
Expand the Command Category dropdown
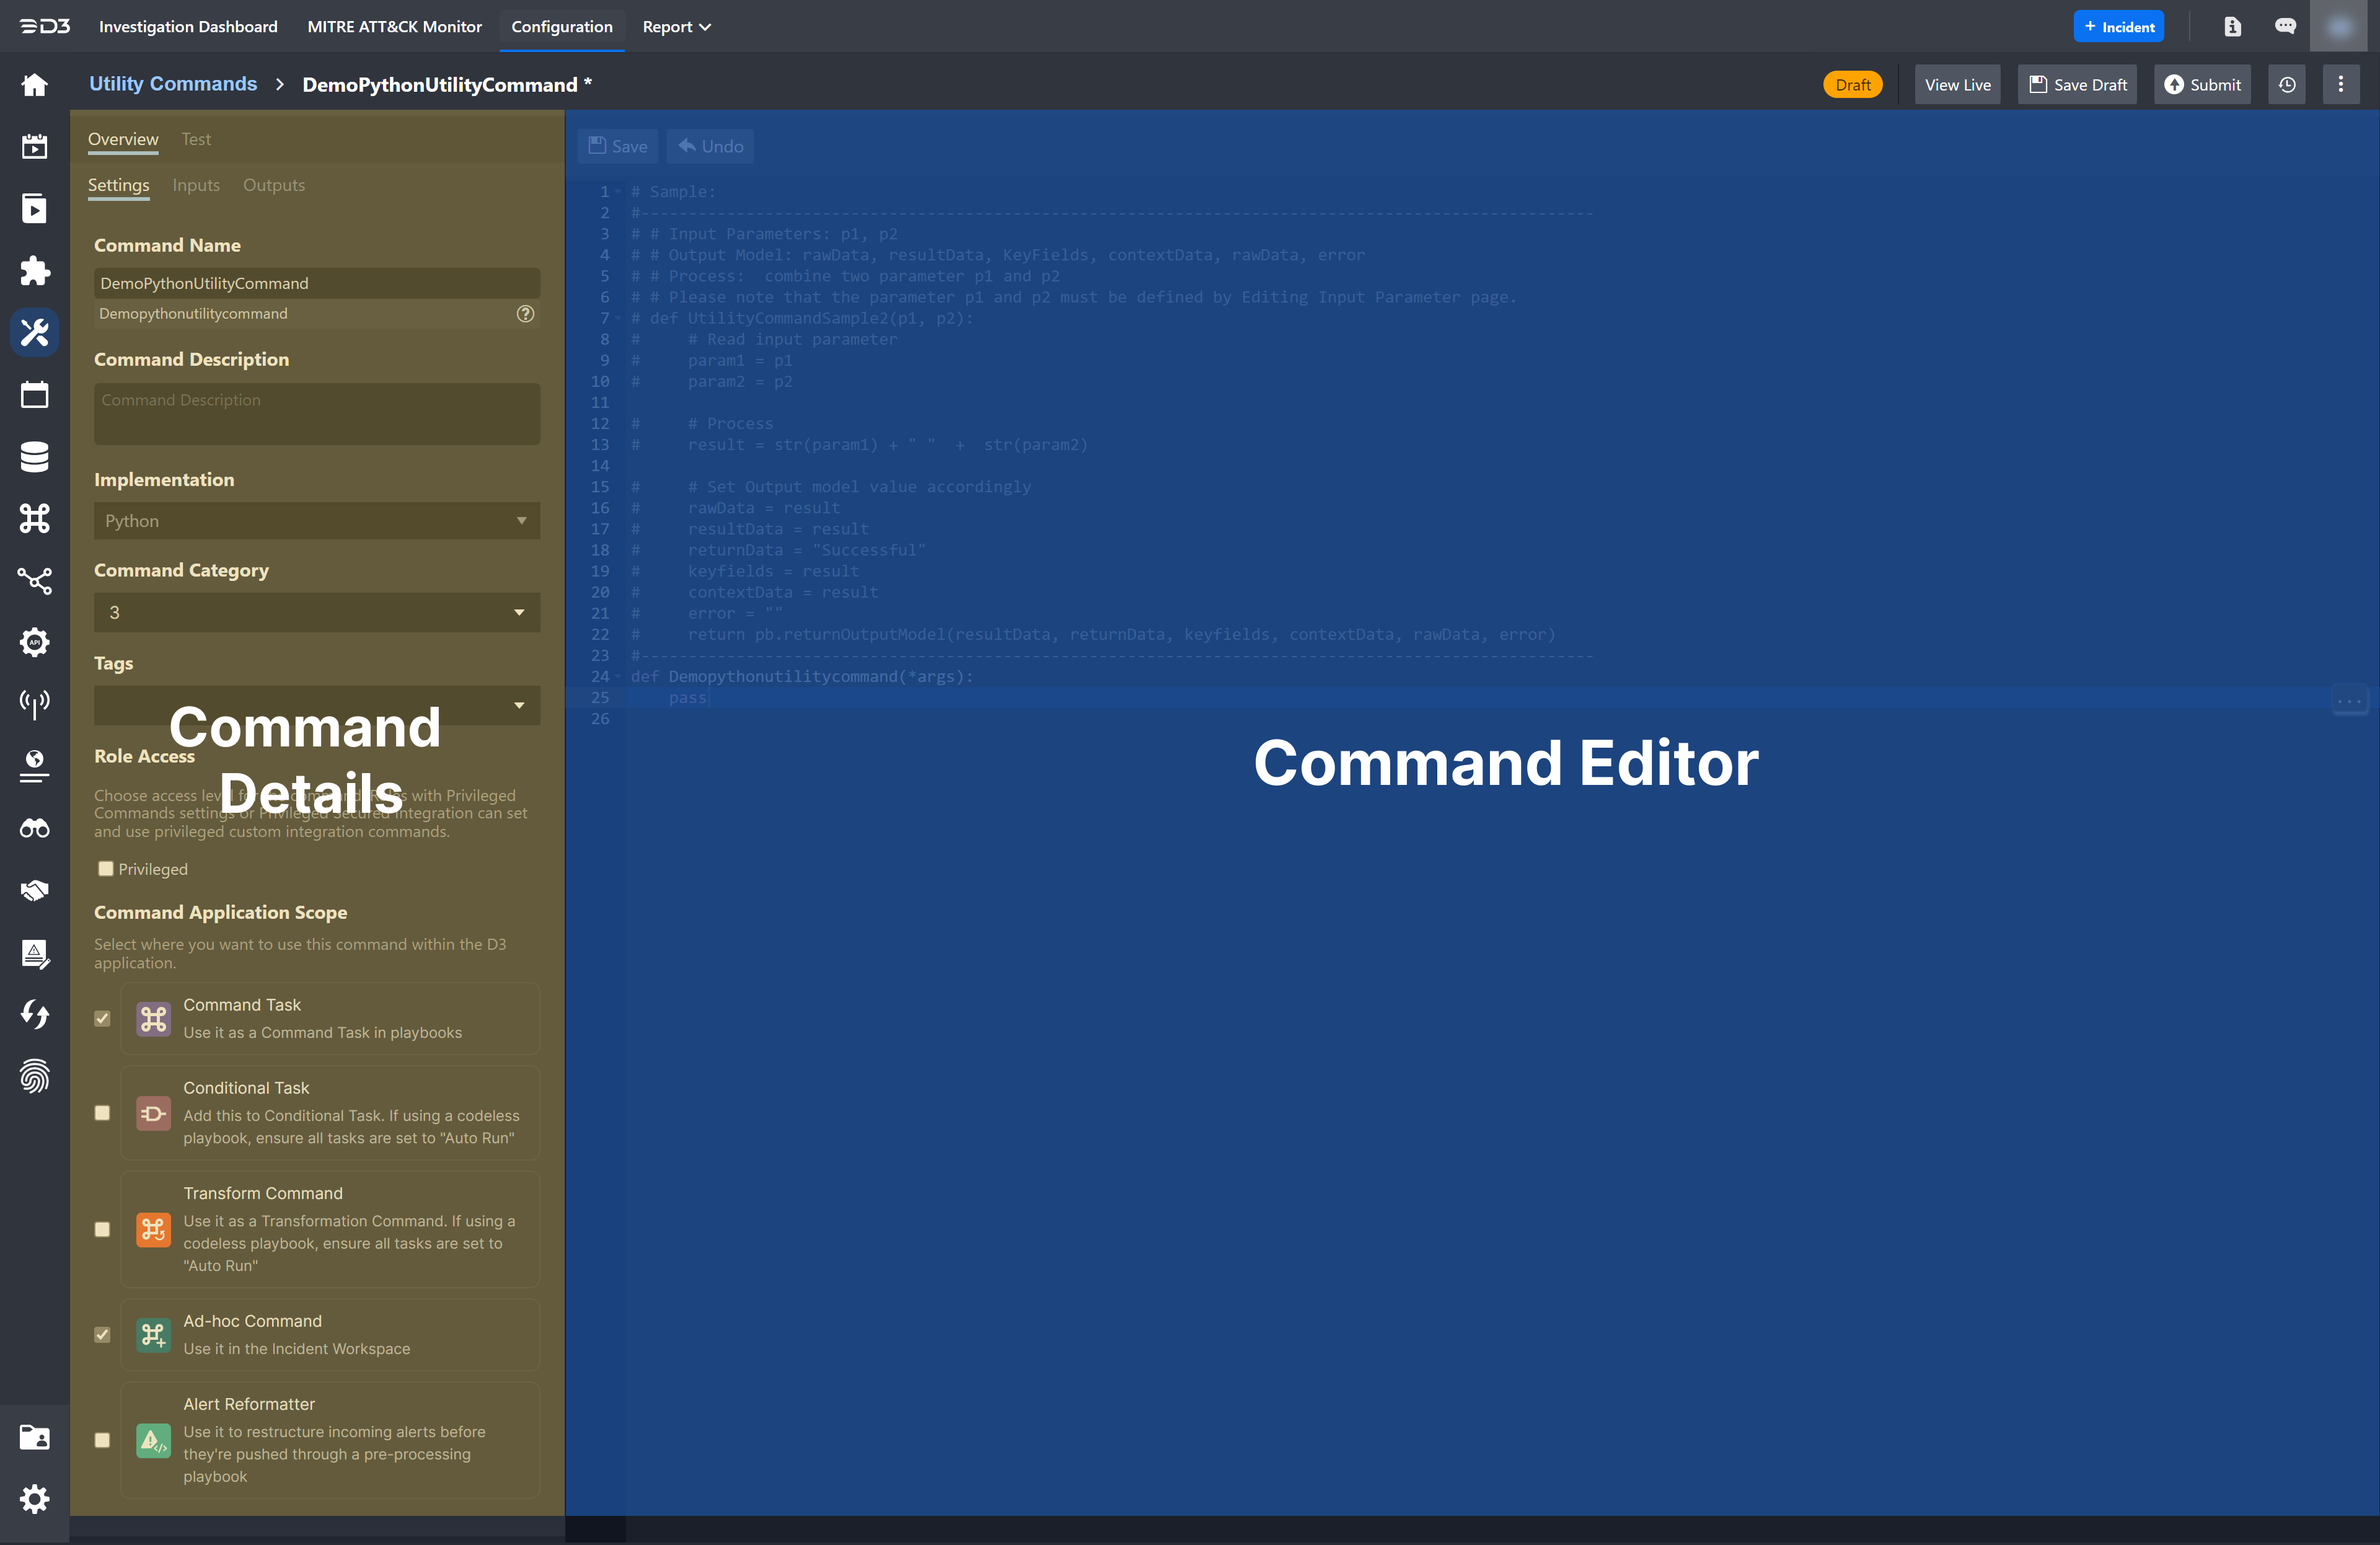(x=317, y=613)
